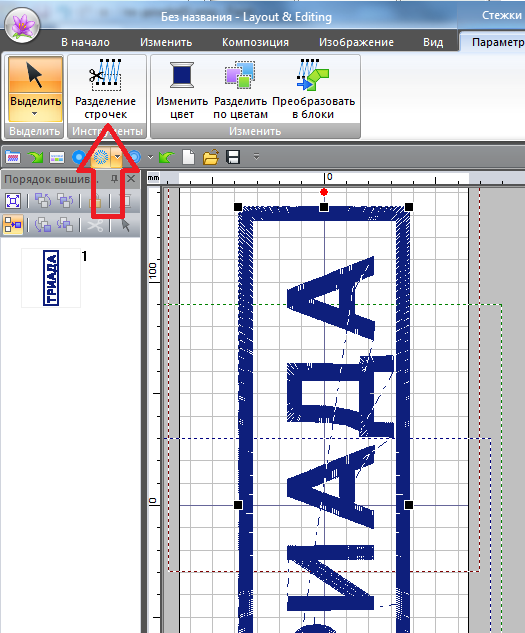
Task: Click the red rotation handle above selection
Action: (x=323, y=192)
